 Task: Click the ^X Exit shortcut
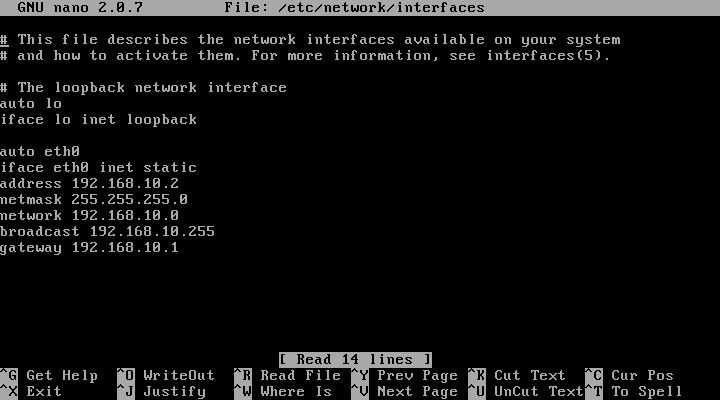tap(31, 392)
